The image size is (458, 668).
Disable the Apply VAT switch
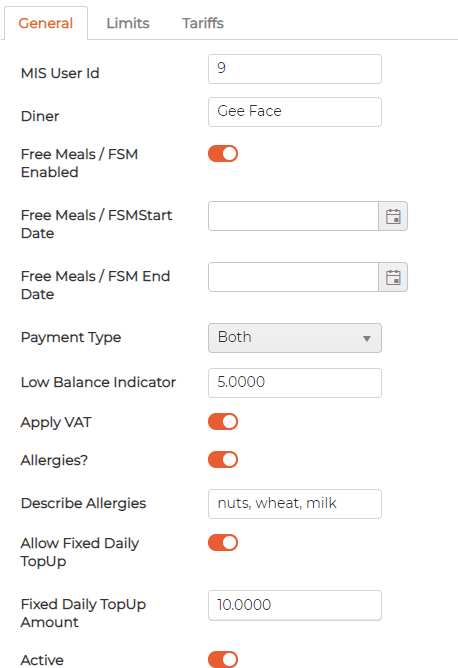click(x=223, y=422)
